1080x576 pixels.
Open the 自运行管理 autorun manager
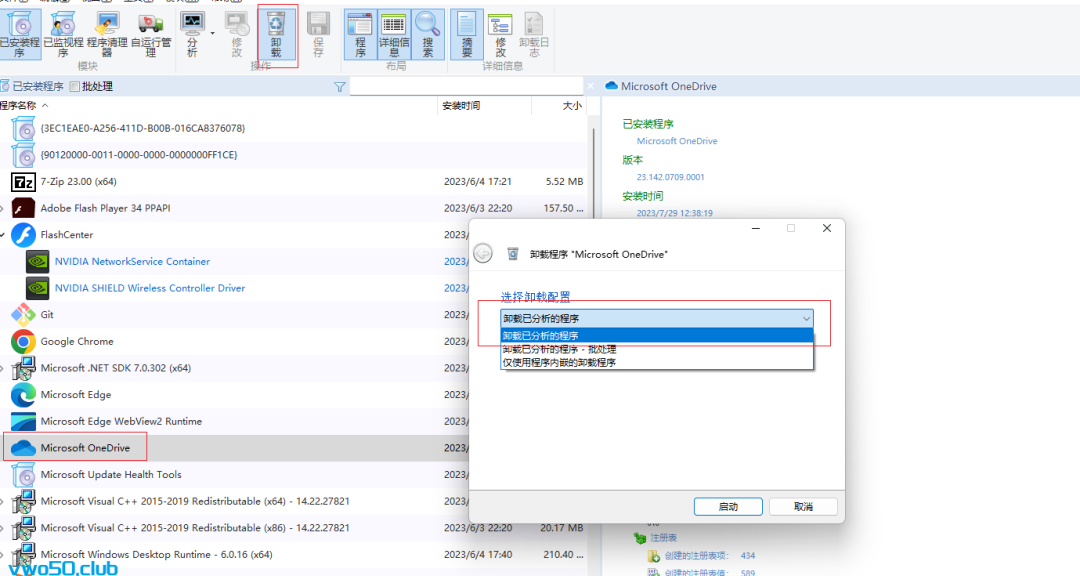point(151,34)
